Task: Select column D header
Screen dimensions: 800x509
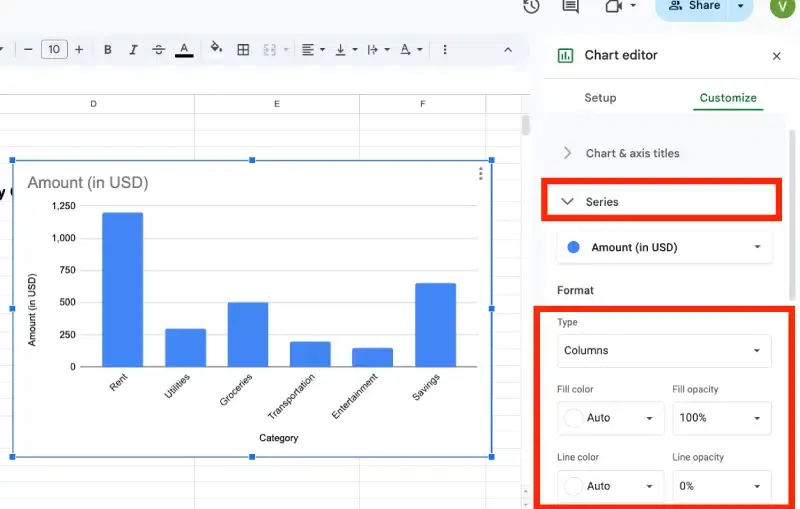Action: [x=93, y=104]
